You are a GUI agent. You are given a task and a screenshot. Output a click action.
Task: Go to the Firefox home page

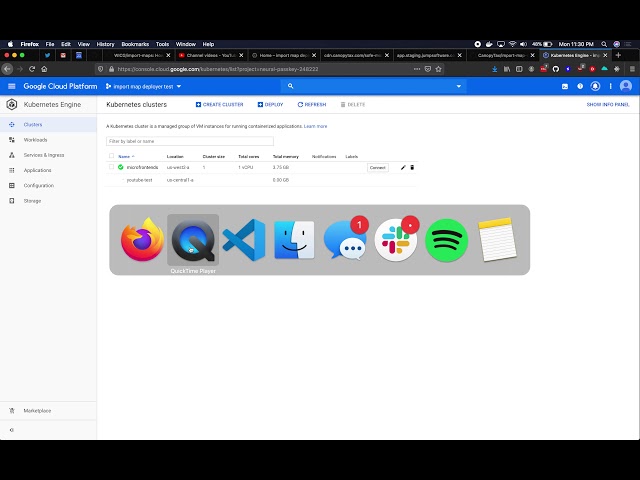tap(44, 69)
